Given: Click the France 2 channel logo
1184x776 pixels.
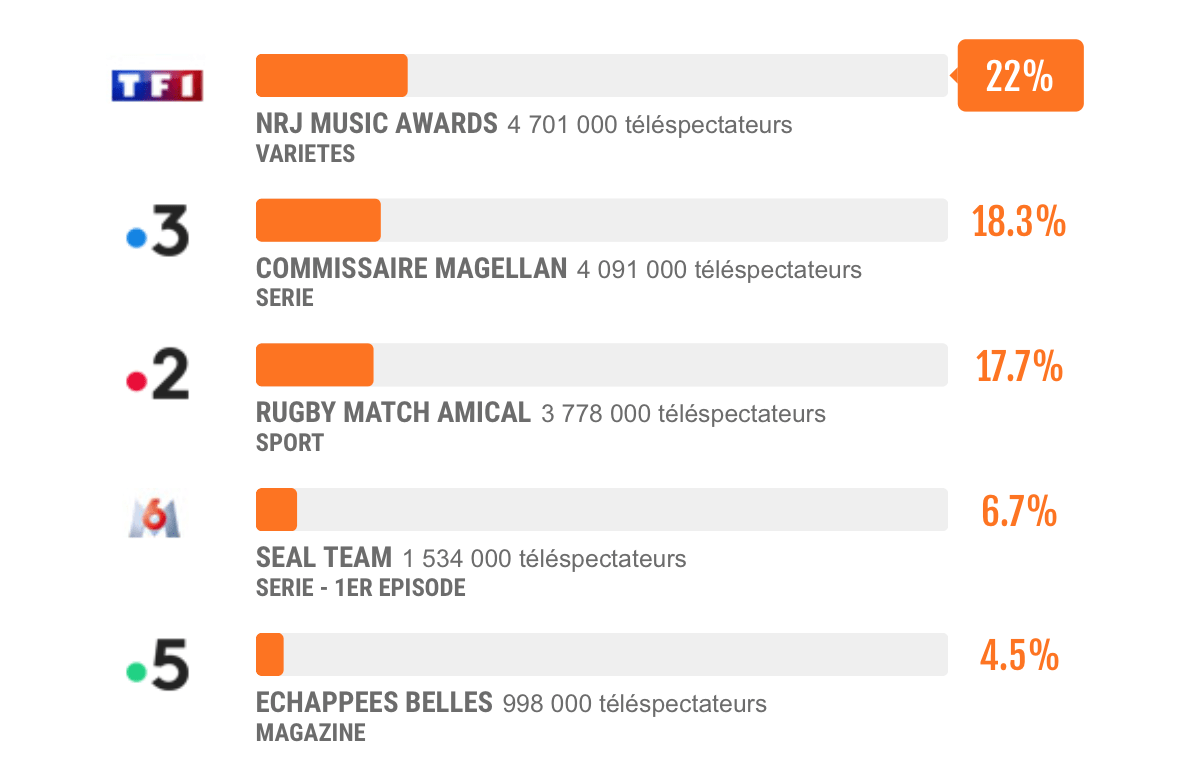Looking at the screenshot, I should pos(157,374).
